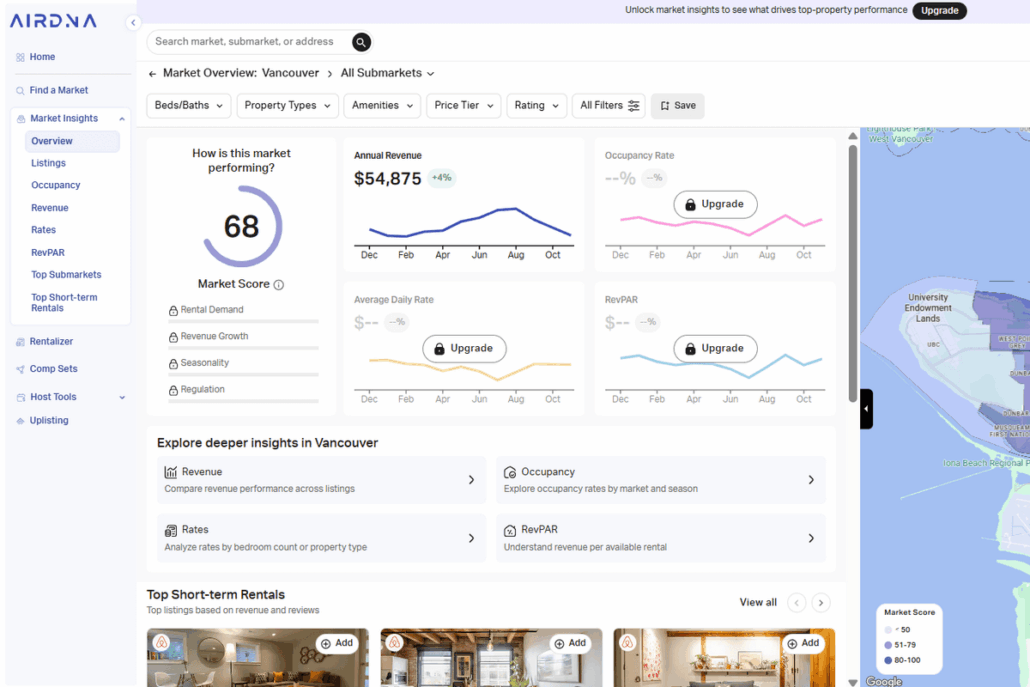Viewport: 1030px width, 687px height.
Task: Click the 80-100 Market Score legend swatch
Action: (888, 660)
